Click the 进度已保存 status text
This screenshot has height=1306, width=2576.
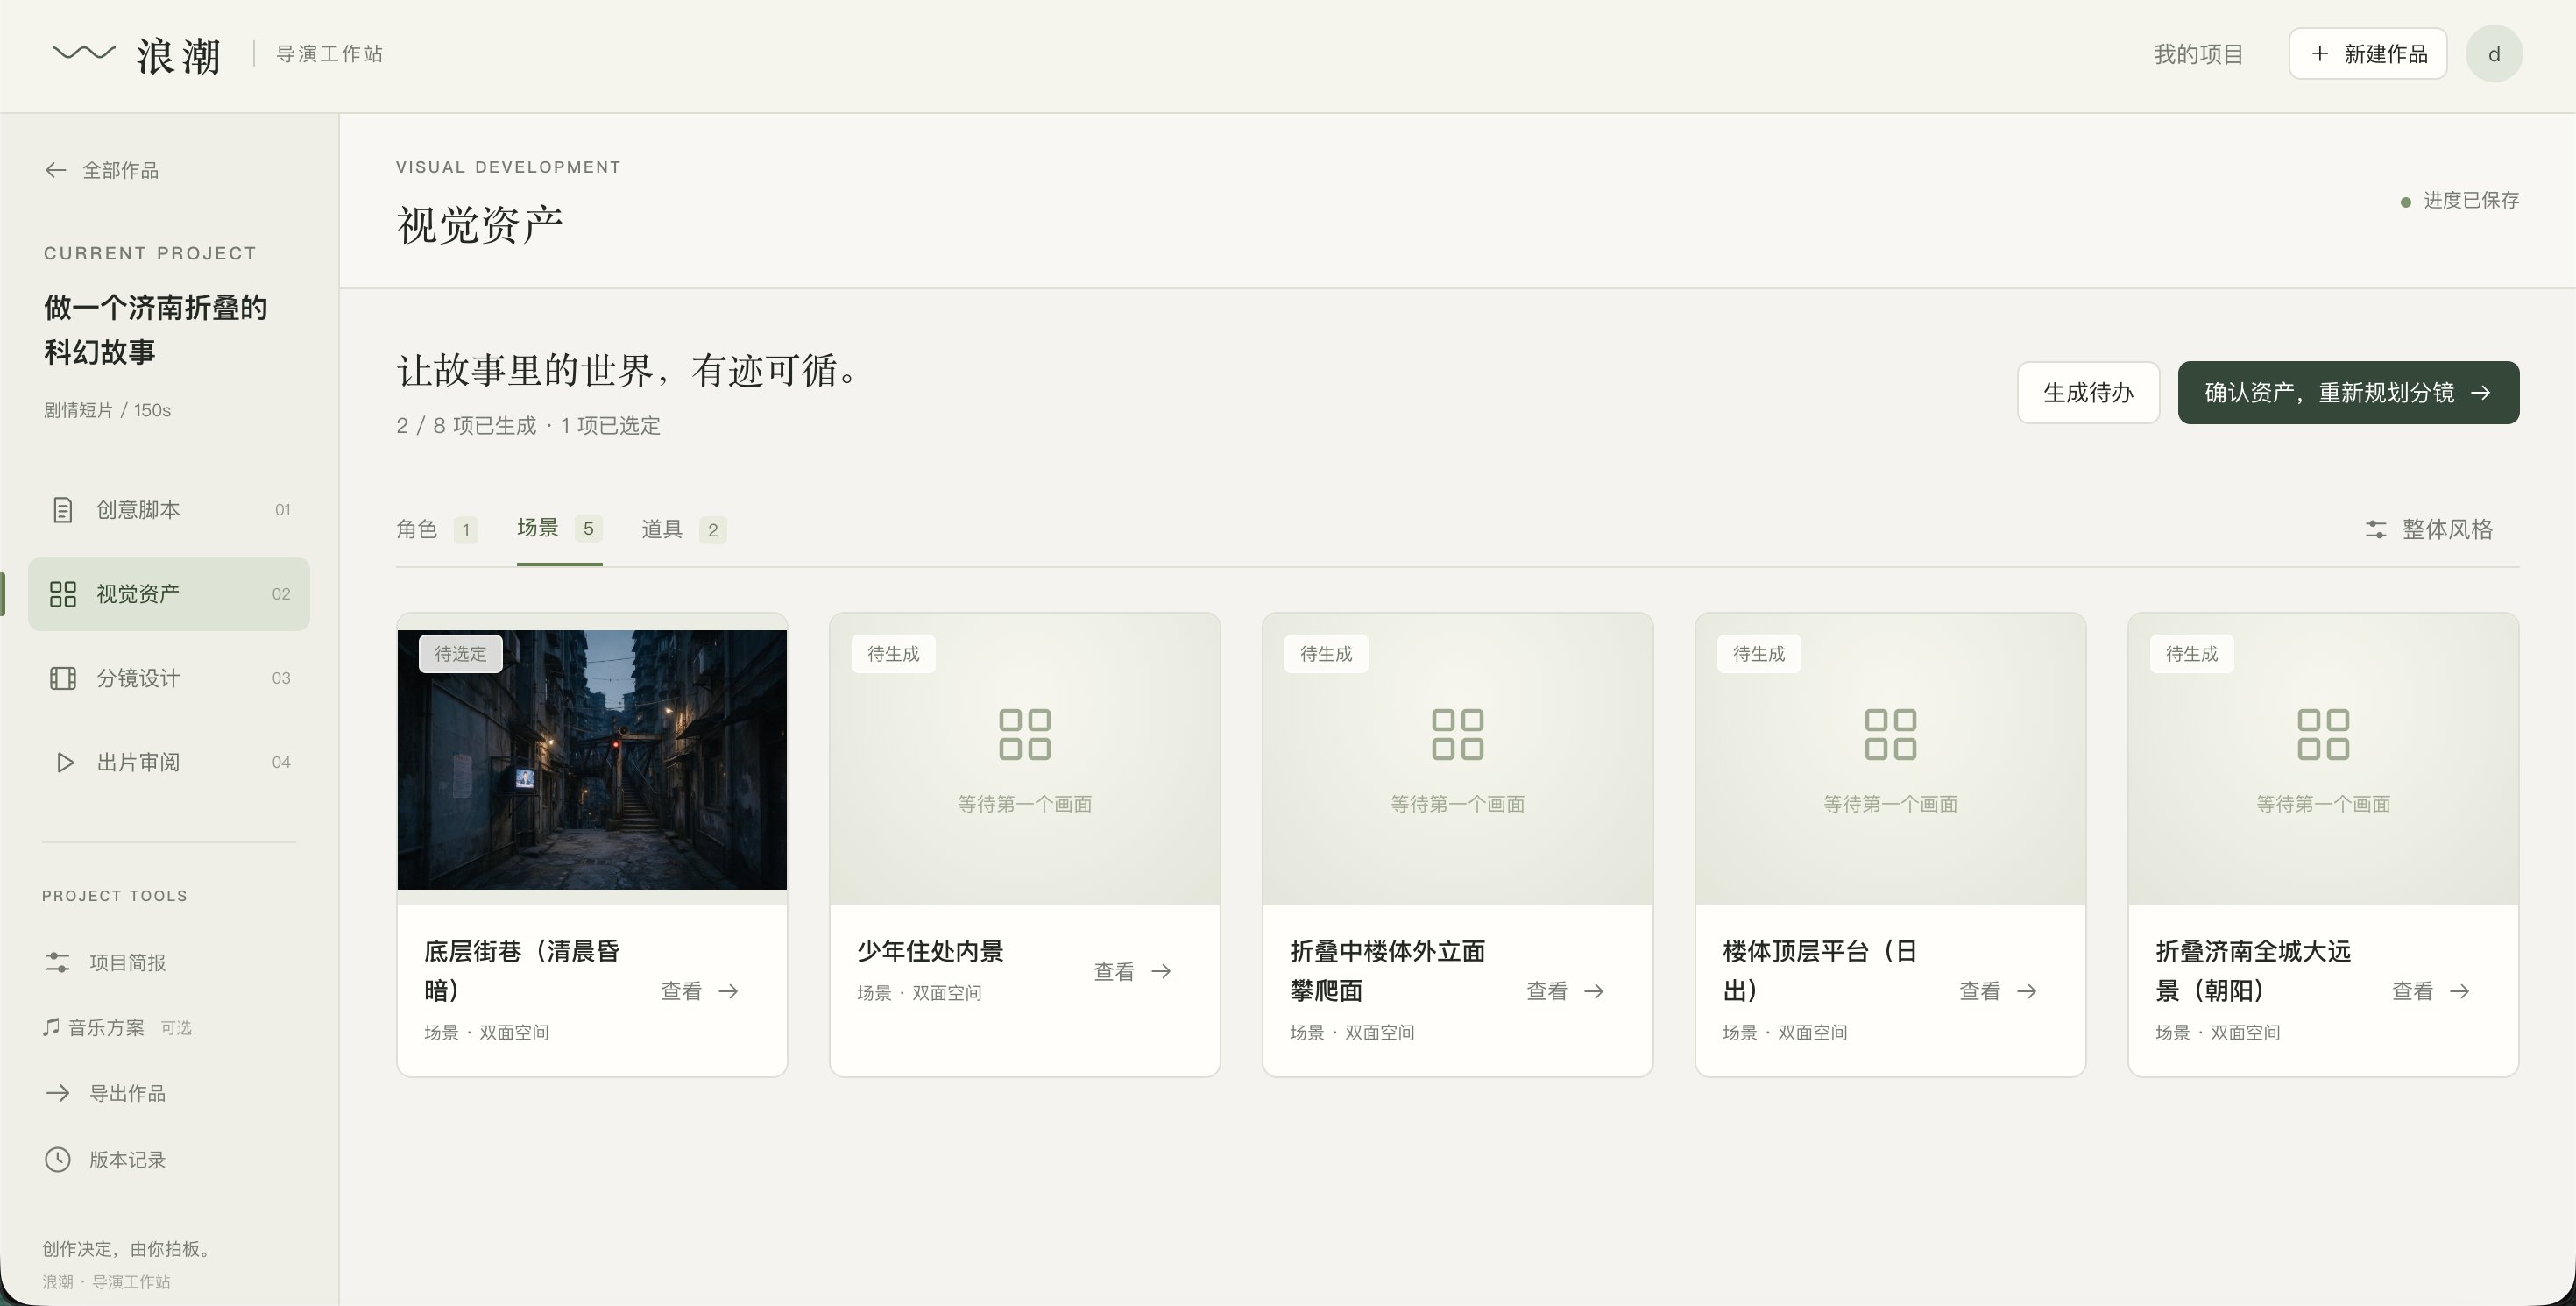pos(2471,201)
